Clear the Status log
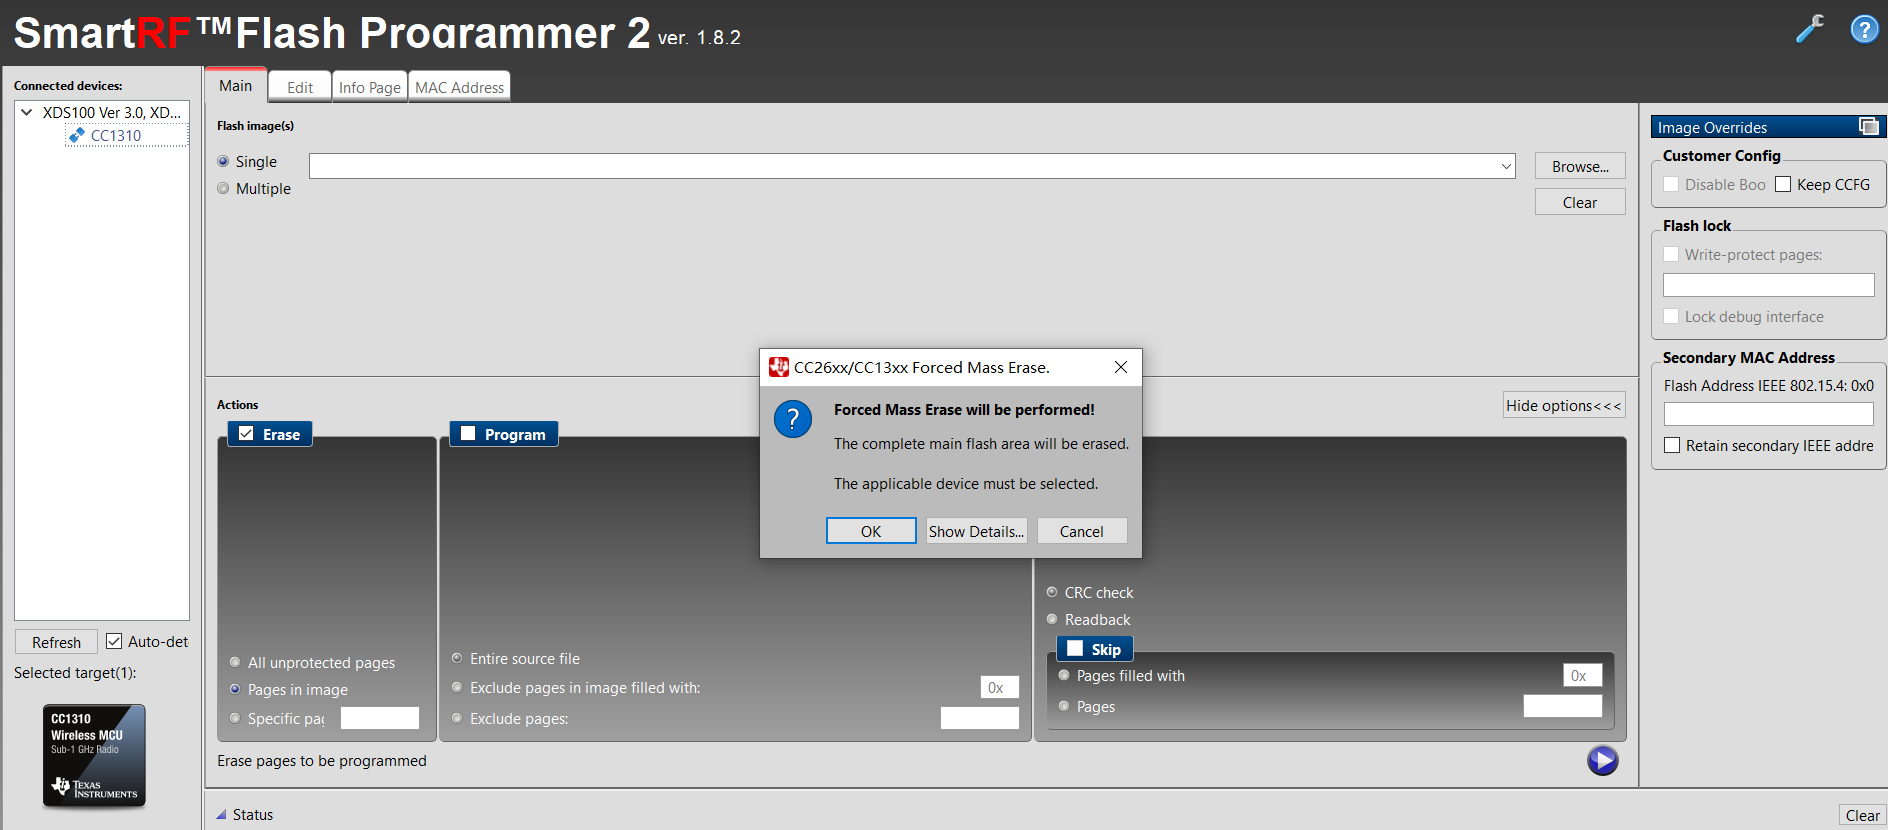This screenshot has height=830, width=1888. coord(1862,815)
